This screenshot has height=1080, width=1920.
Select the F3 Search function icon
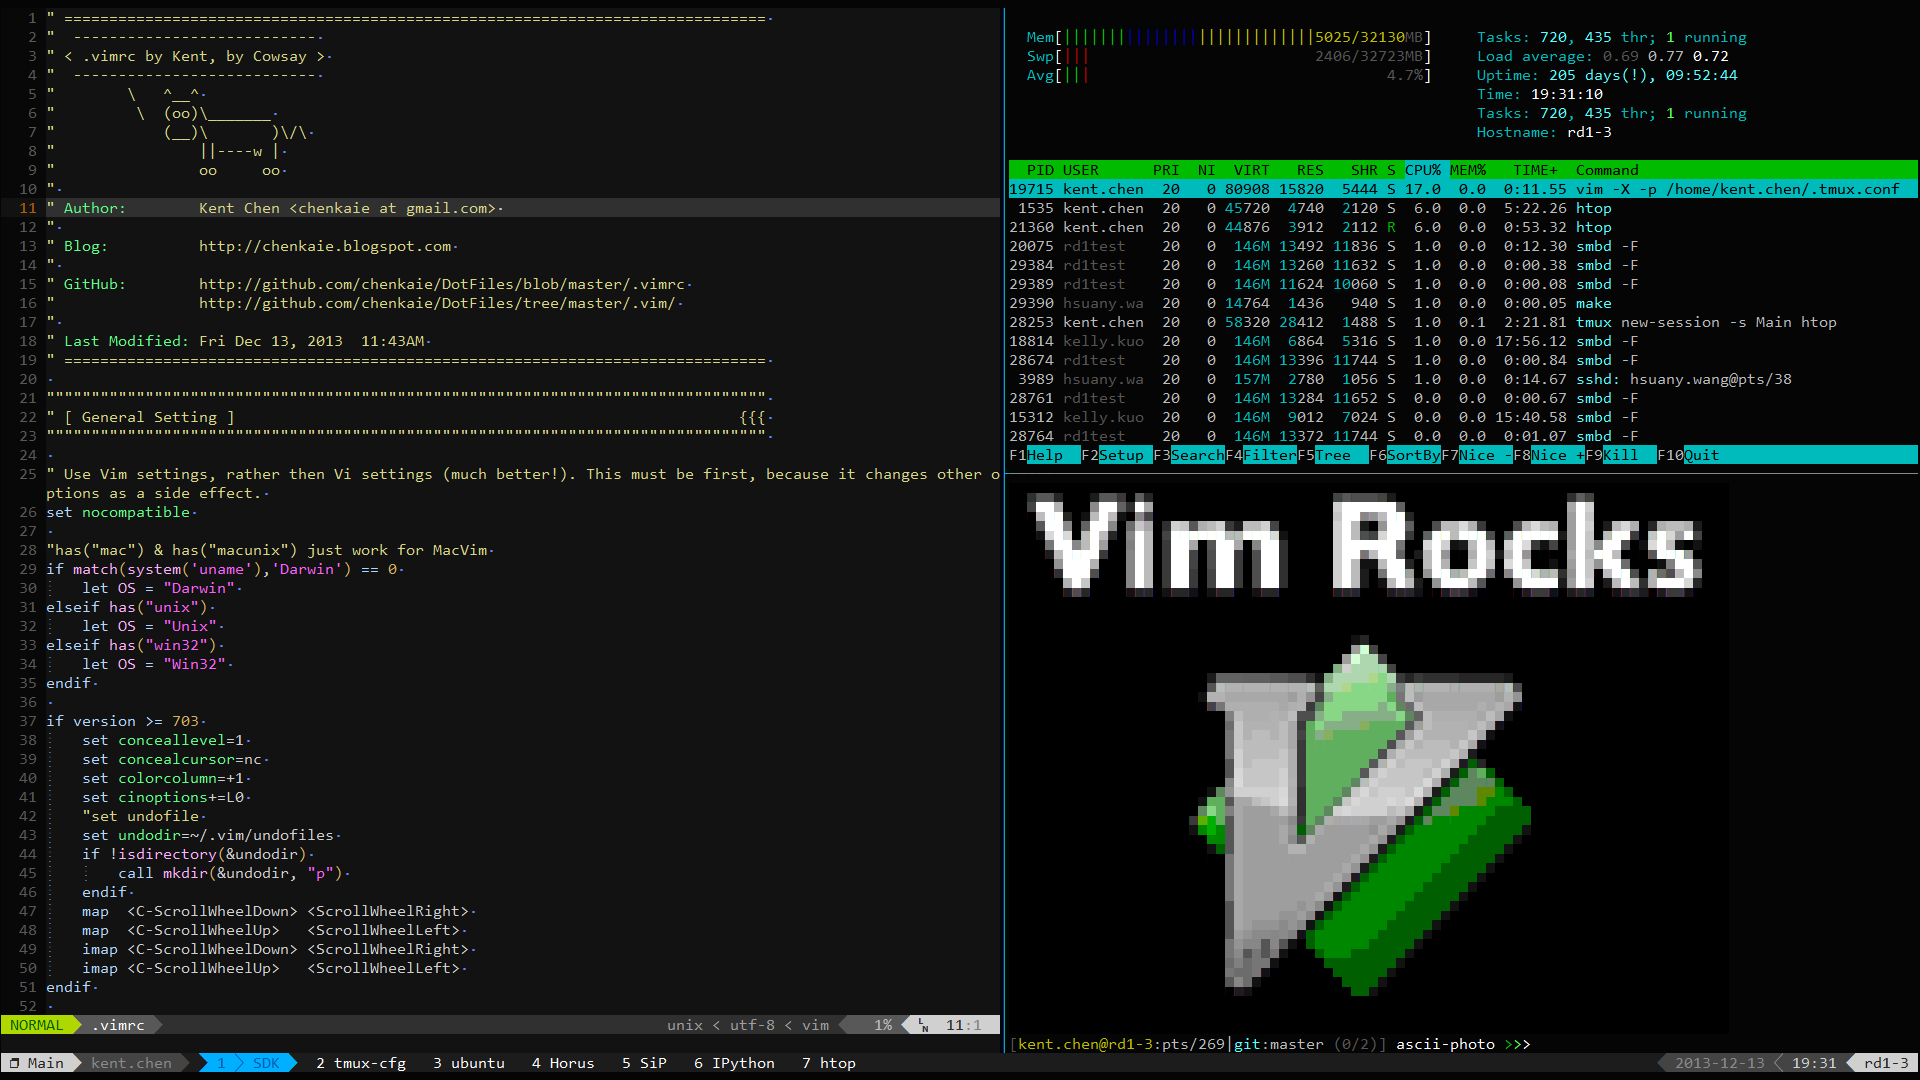pos(1193,455)
